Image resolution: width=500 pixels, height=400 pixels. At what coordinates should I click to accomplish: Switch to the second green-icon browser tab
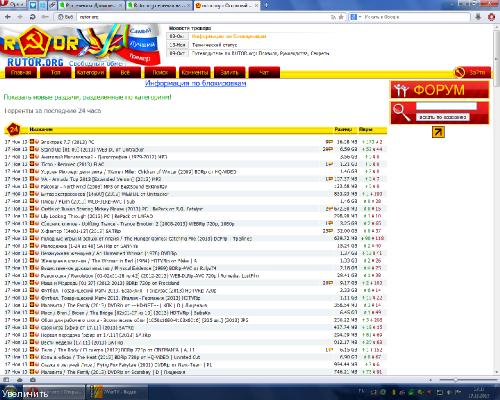coord(159,5)
